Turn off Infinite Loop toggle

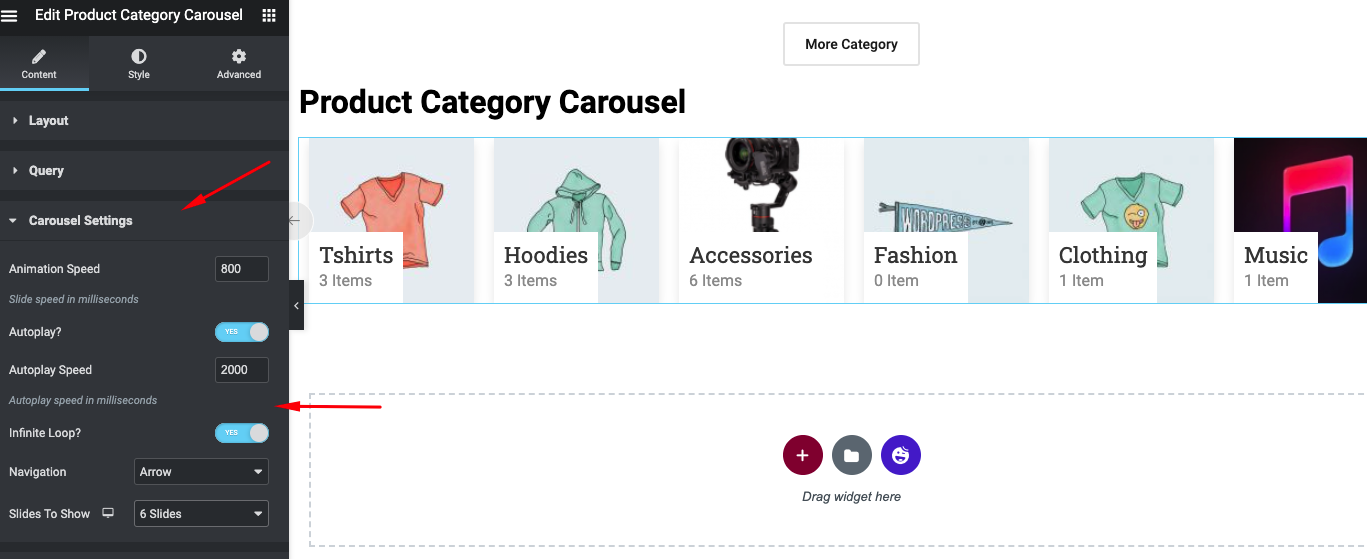(x=242, y=432)
